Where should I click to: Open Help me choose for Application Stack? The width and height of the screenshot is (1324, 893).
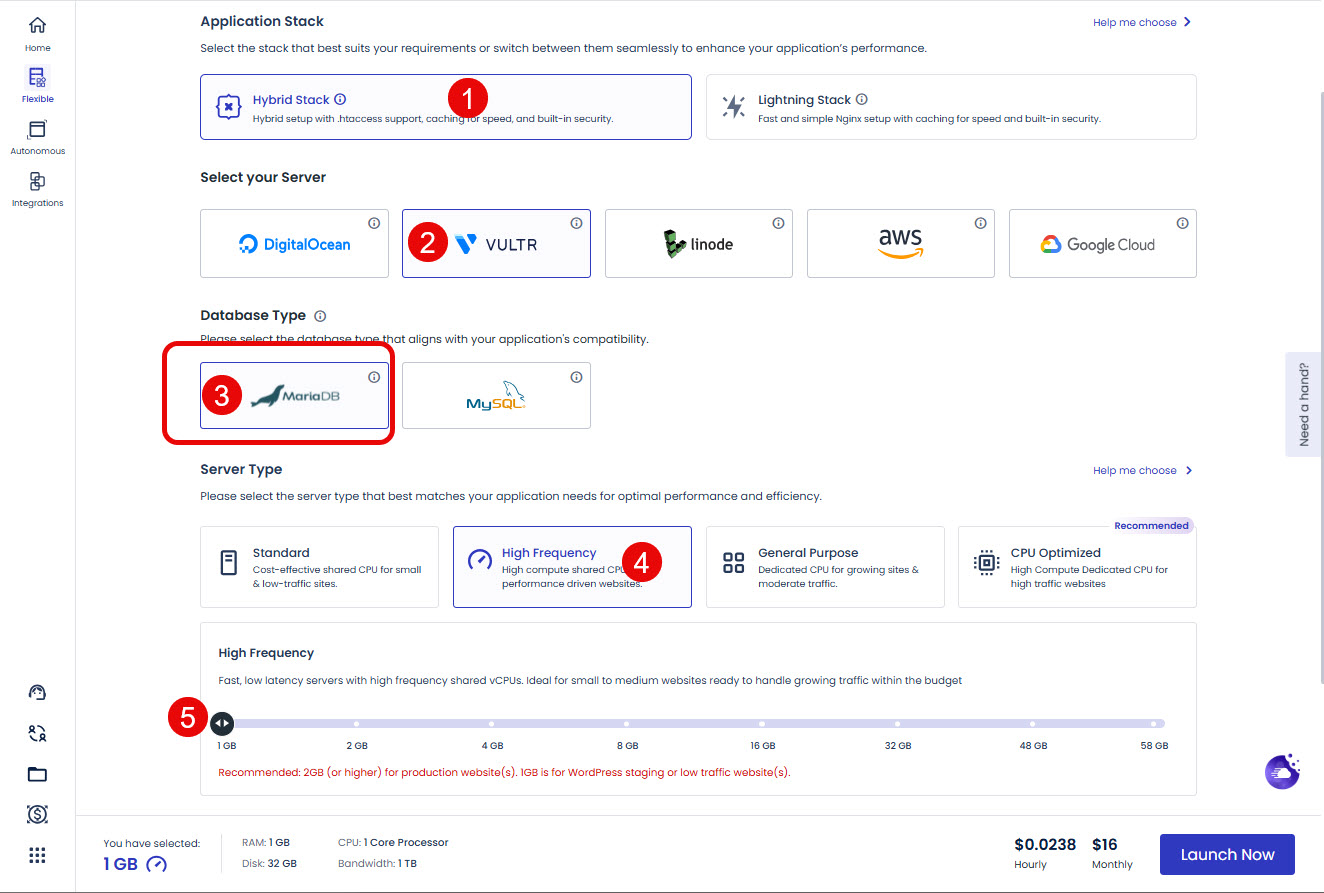pyautogui.click(x=1142, y=22)
